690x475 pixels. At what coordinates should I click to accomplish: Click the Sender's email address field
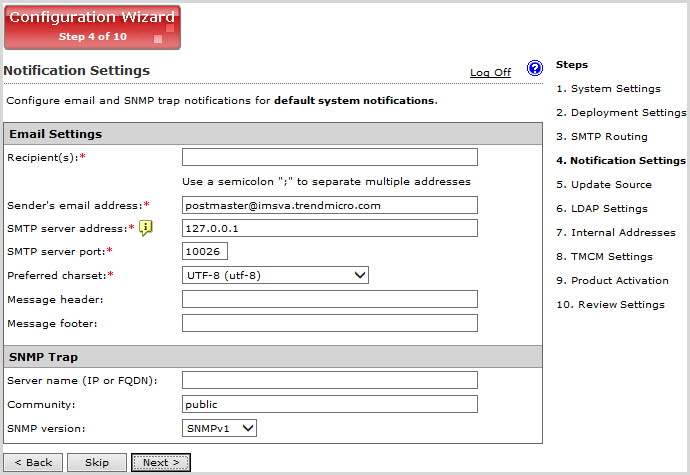point(330,205)
